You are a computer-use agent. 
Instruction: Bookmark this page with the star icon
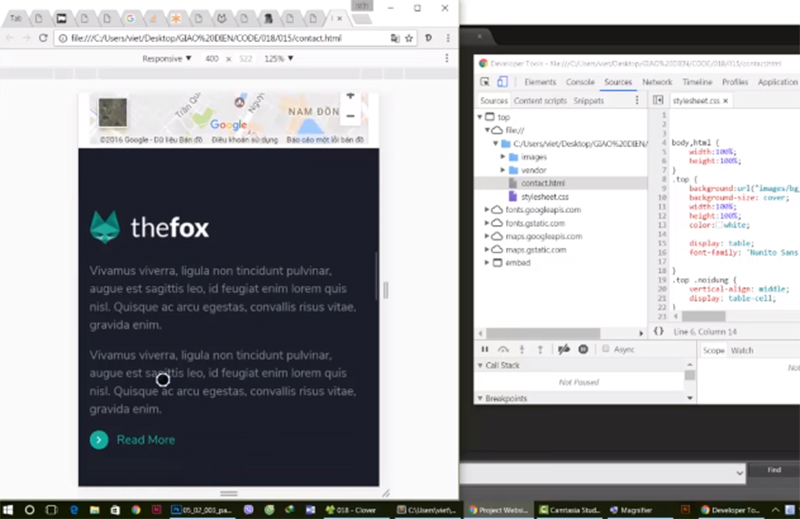point(409,37)
